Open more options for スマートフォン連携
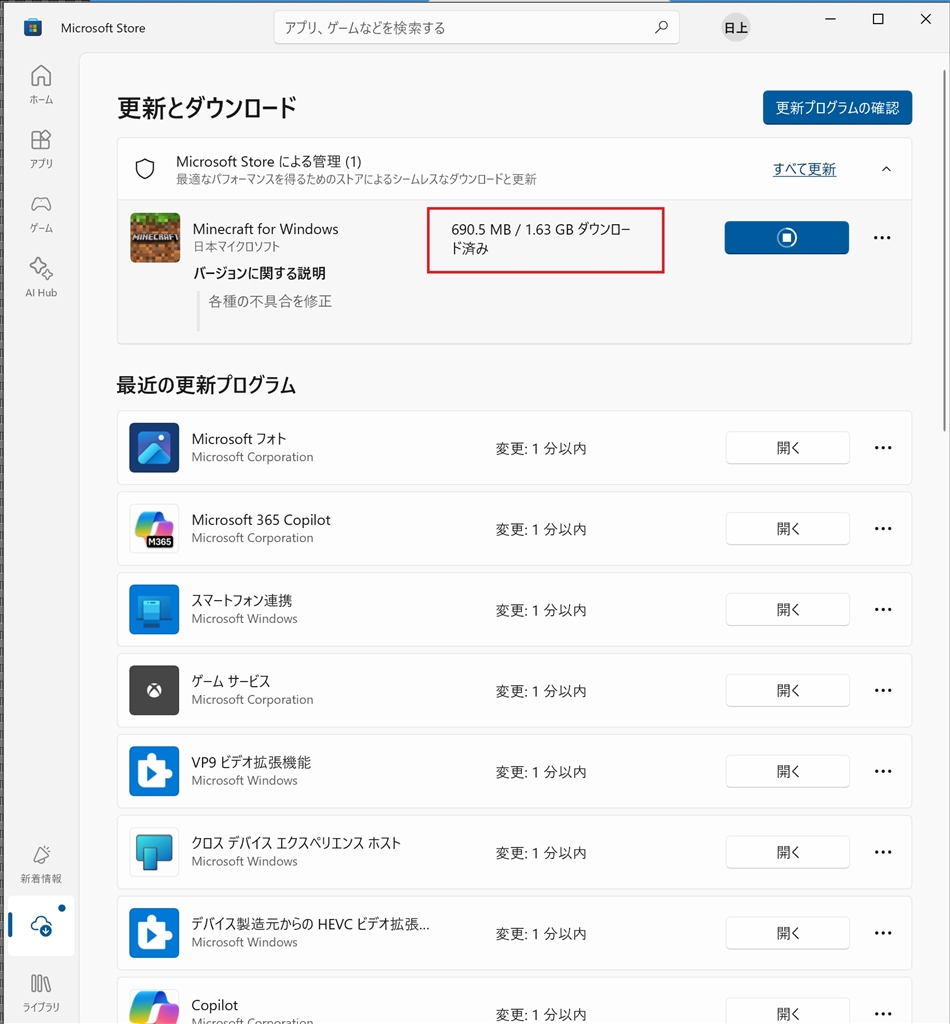The height and width of the screenshot is (1024, 950). [883, 609]
